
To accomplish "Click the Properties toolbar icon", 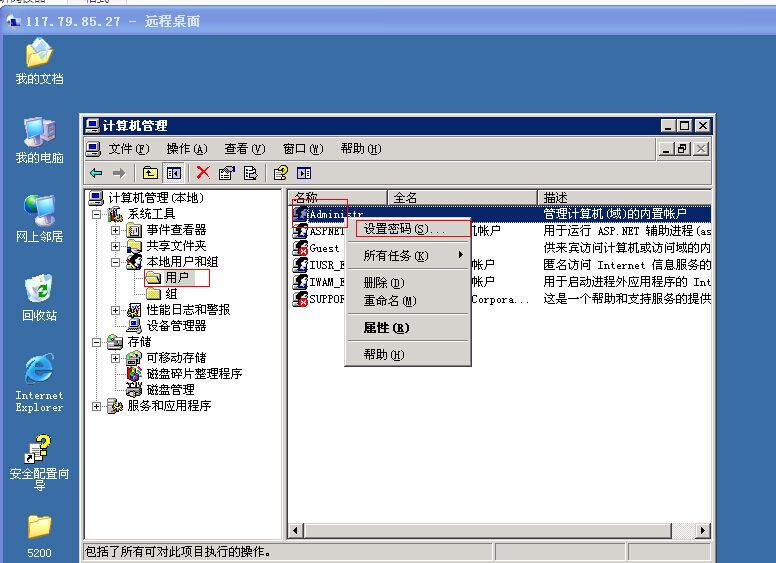I will point(227,173).
